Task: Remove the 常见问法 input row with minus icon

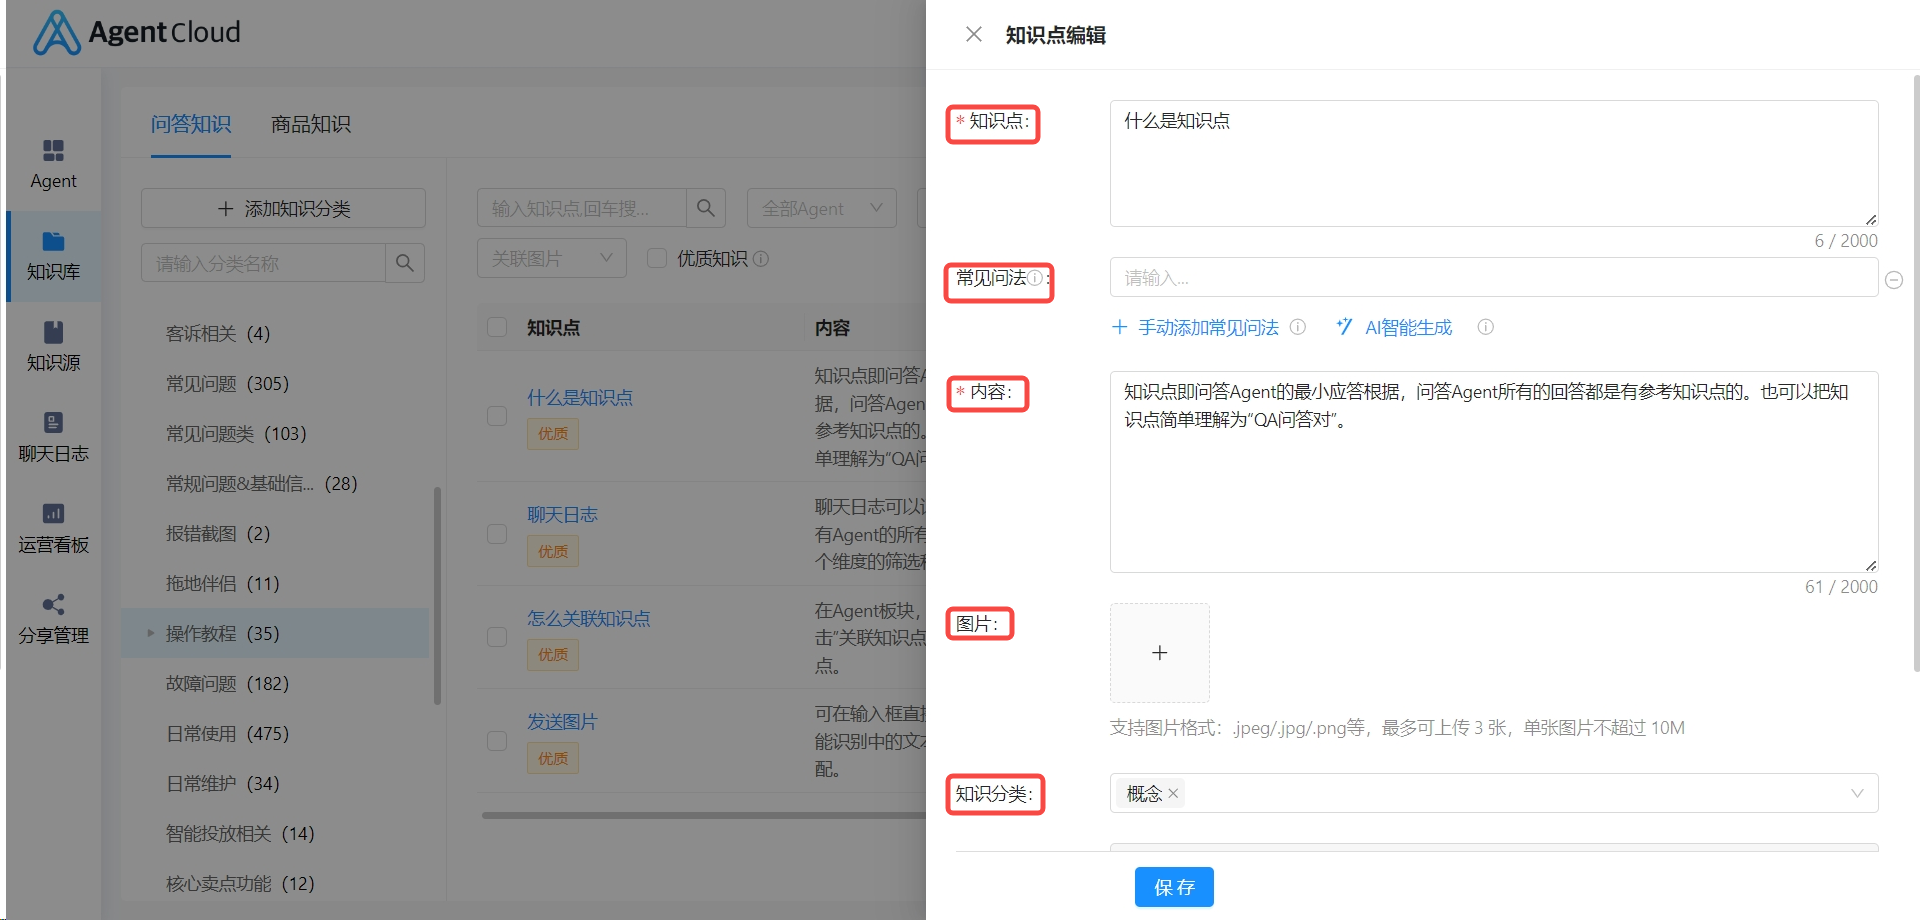Action: [x=1894, y=280]
